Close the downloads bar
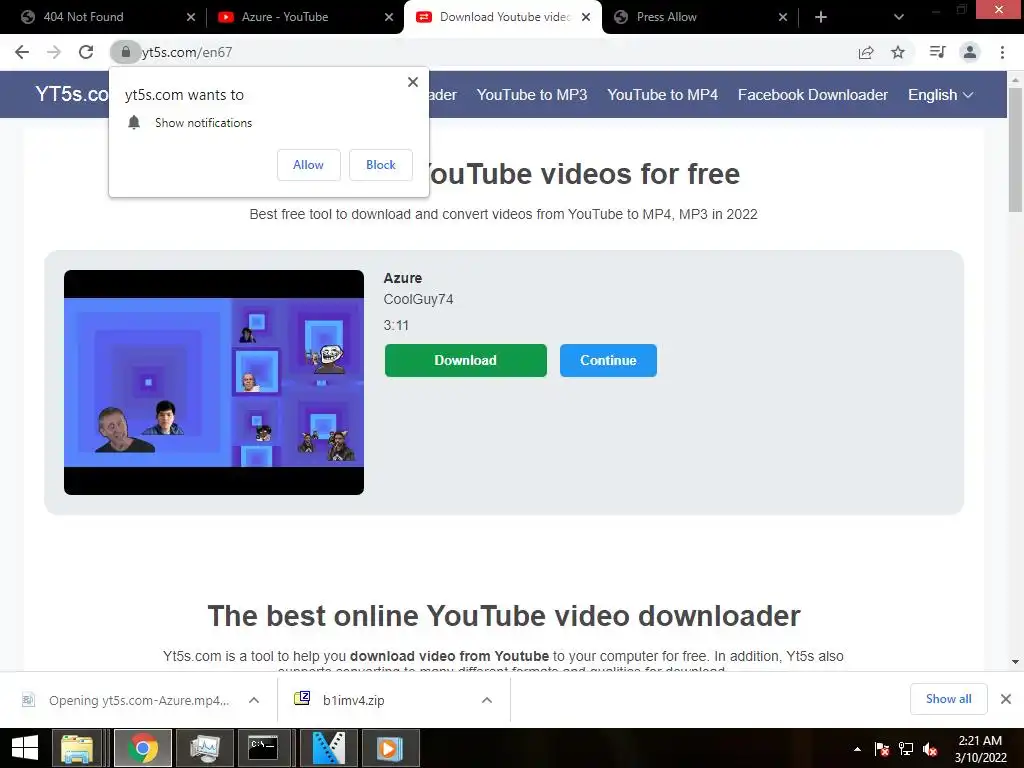The width and height of the screenshot is (1024, 768). point(1006,699)
